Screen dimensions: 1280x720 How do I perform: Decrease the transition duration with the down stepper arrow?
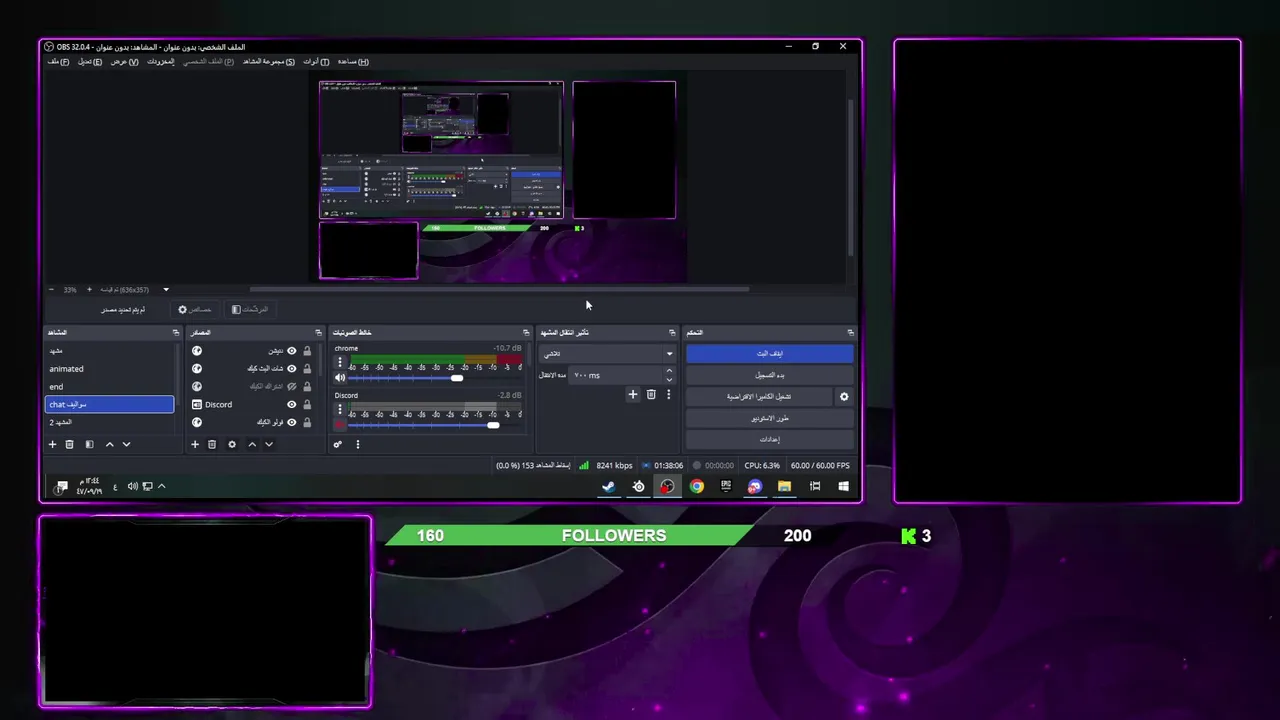(669, 379)
